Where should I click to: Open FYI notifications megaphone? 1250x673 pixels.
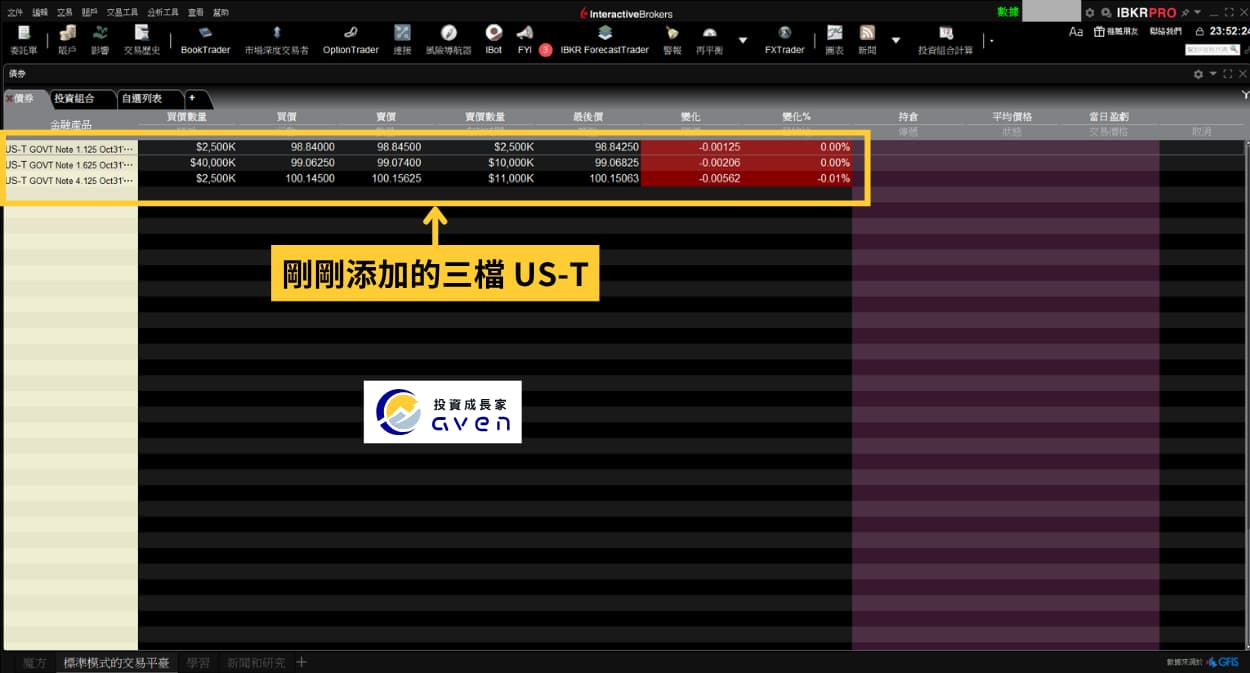[x=525, y=39]
